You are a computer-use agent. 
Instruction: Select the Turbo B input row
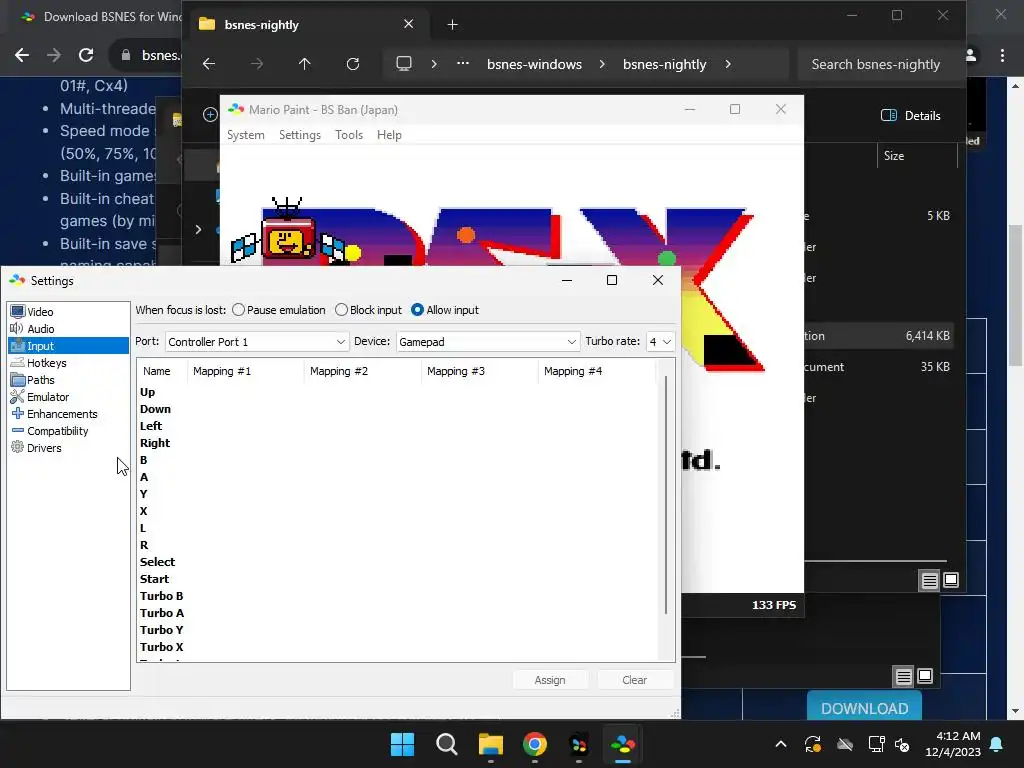pyautogui.click(x=397, y=596)
